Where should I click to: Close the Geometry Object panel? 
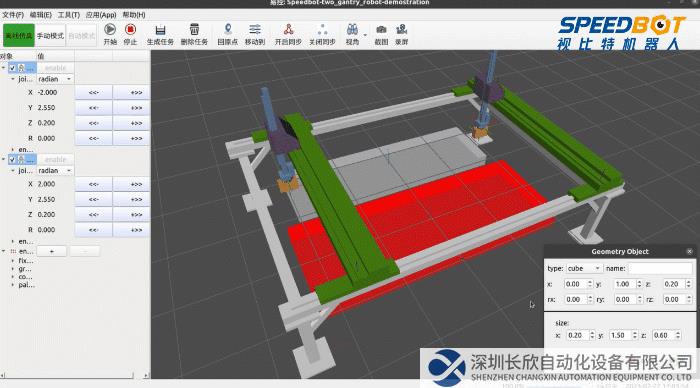[x=689, y=251]
